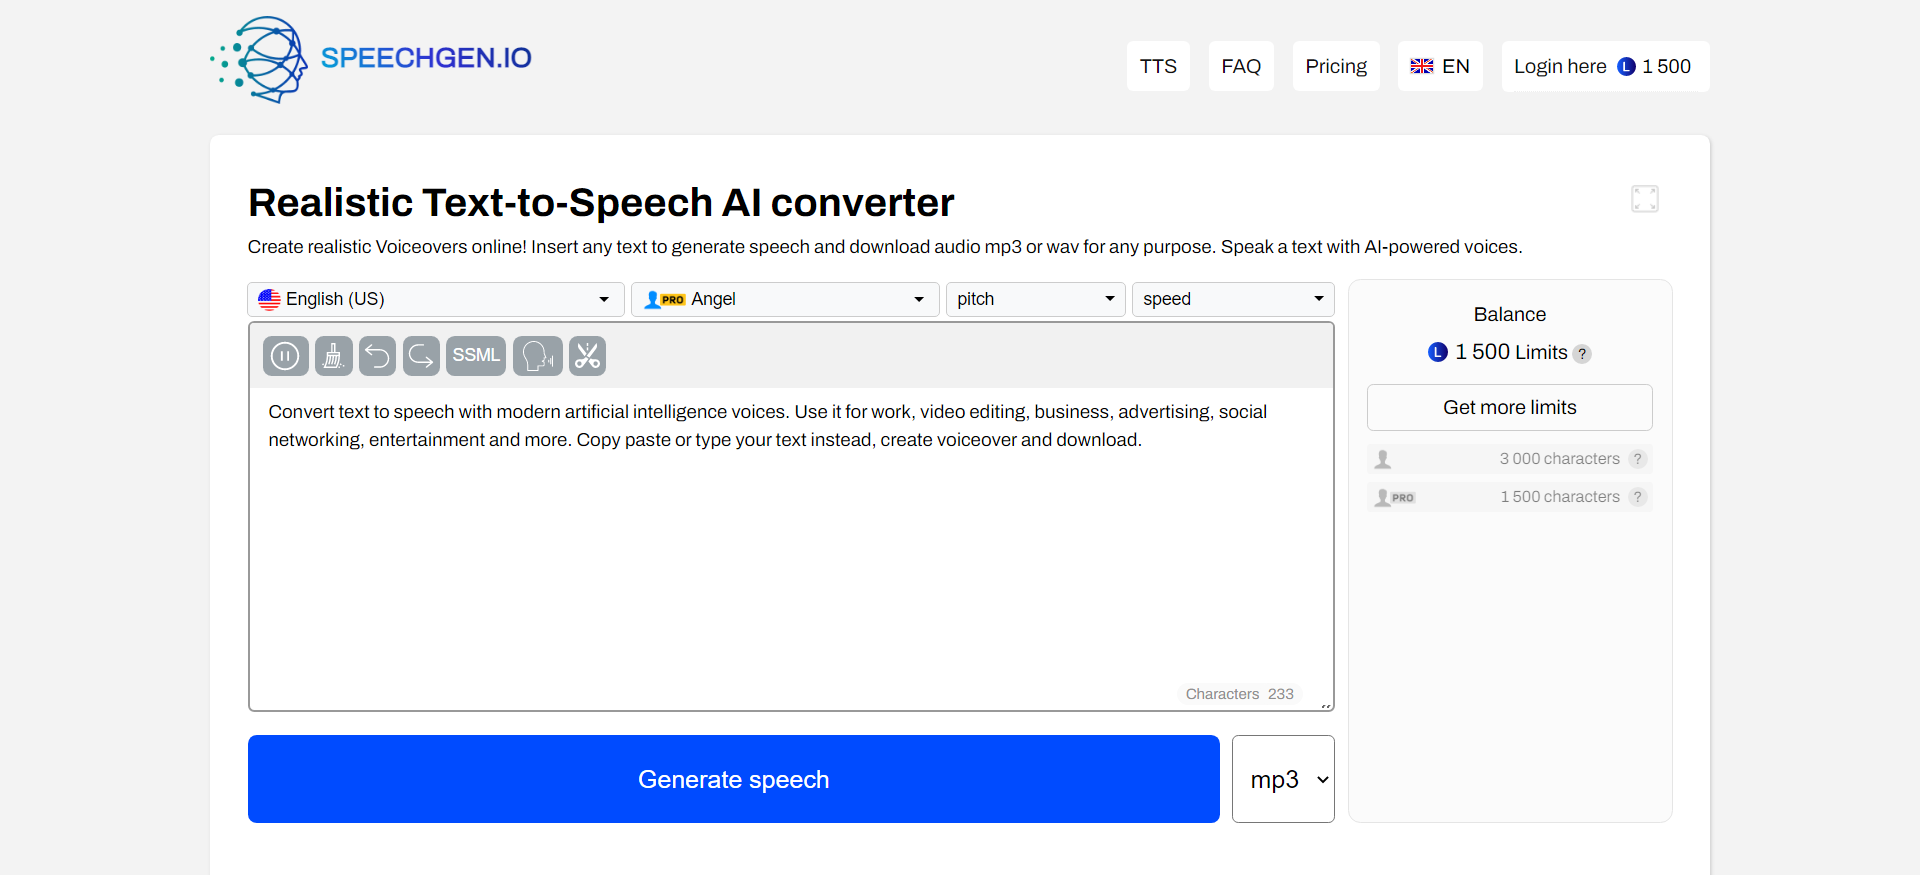Enter fullscreen mode via the expand icon
Image resolution: width=1920 pixels, height=875 pixels.
coord(1644,198)
